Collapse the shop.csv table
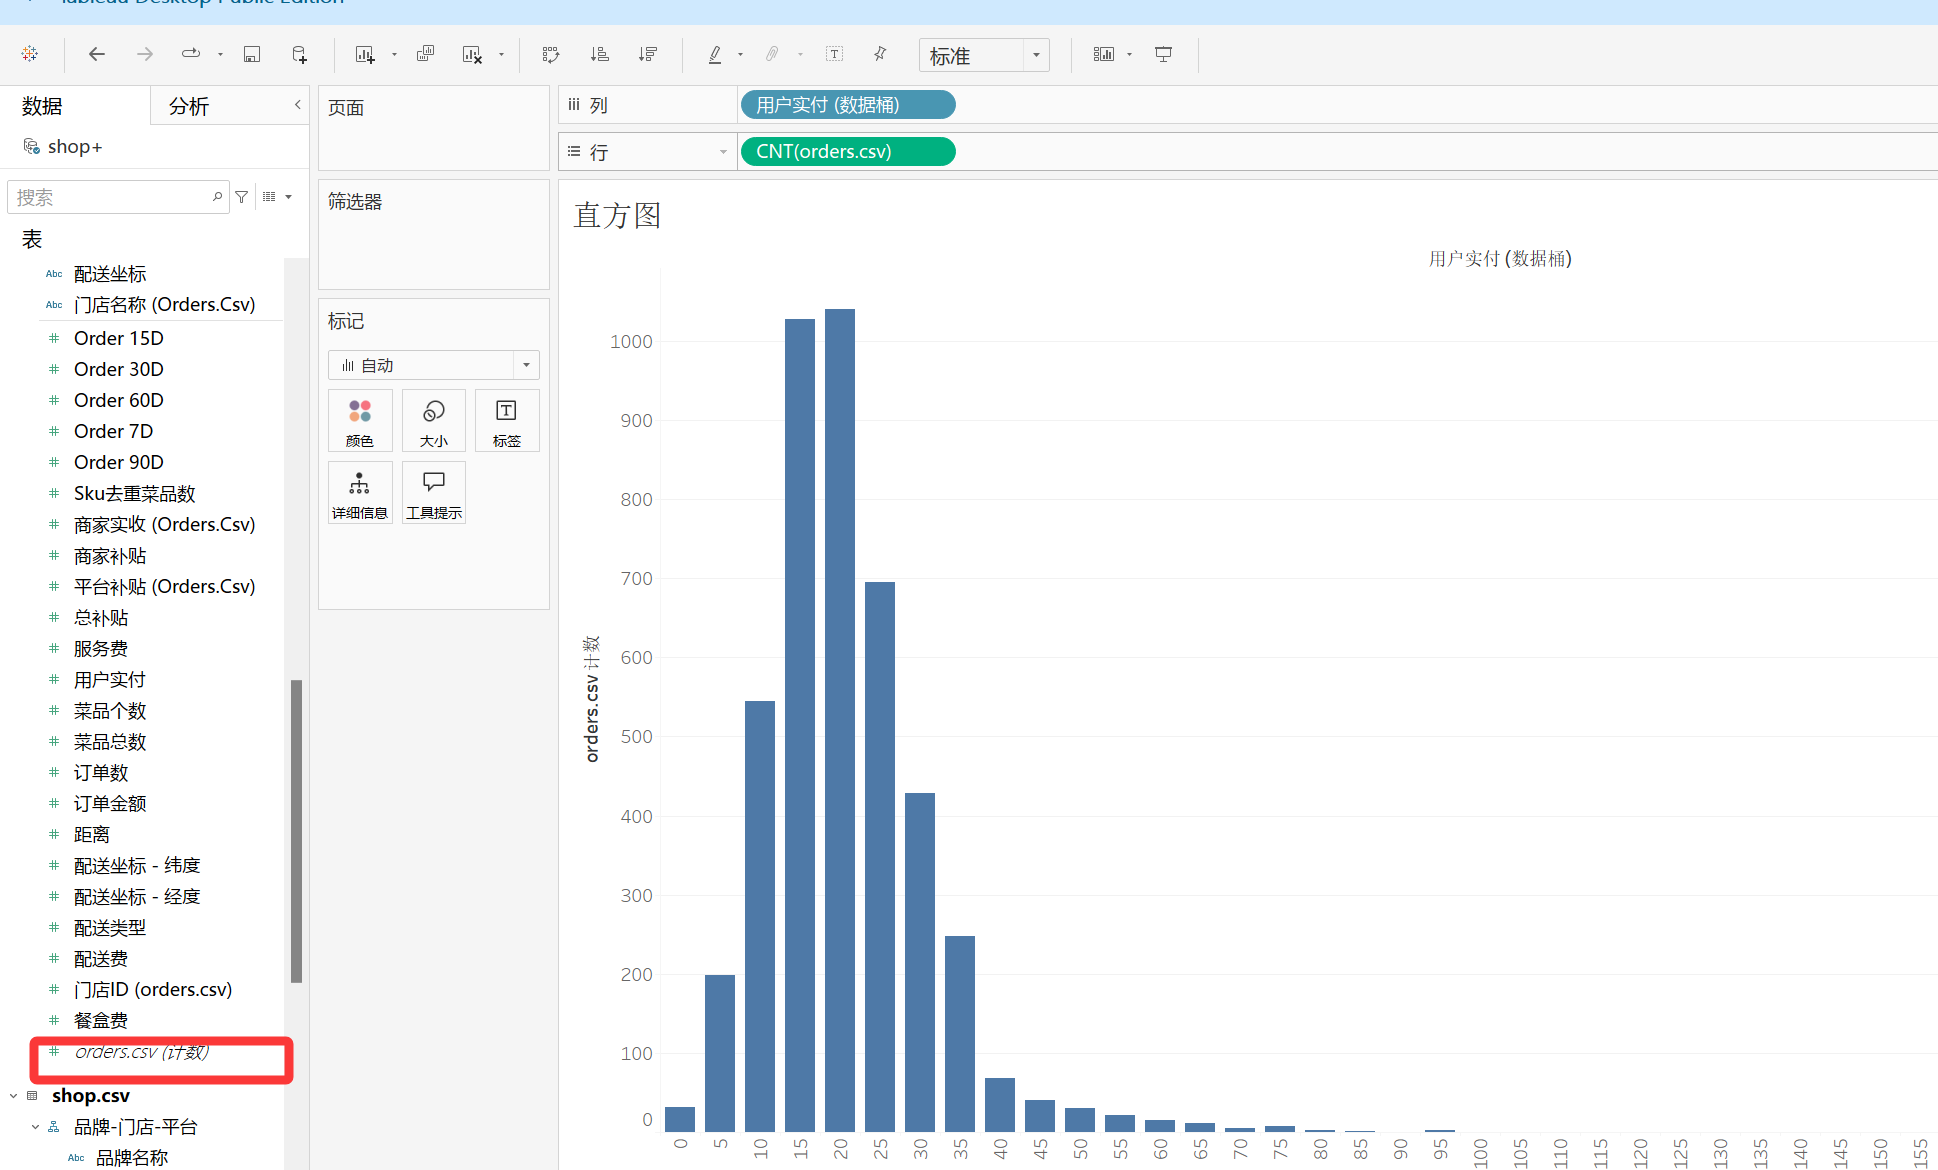Viewport: 1938px width, 1170px height. click(x=14, y=1096)
